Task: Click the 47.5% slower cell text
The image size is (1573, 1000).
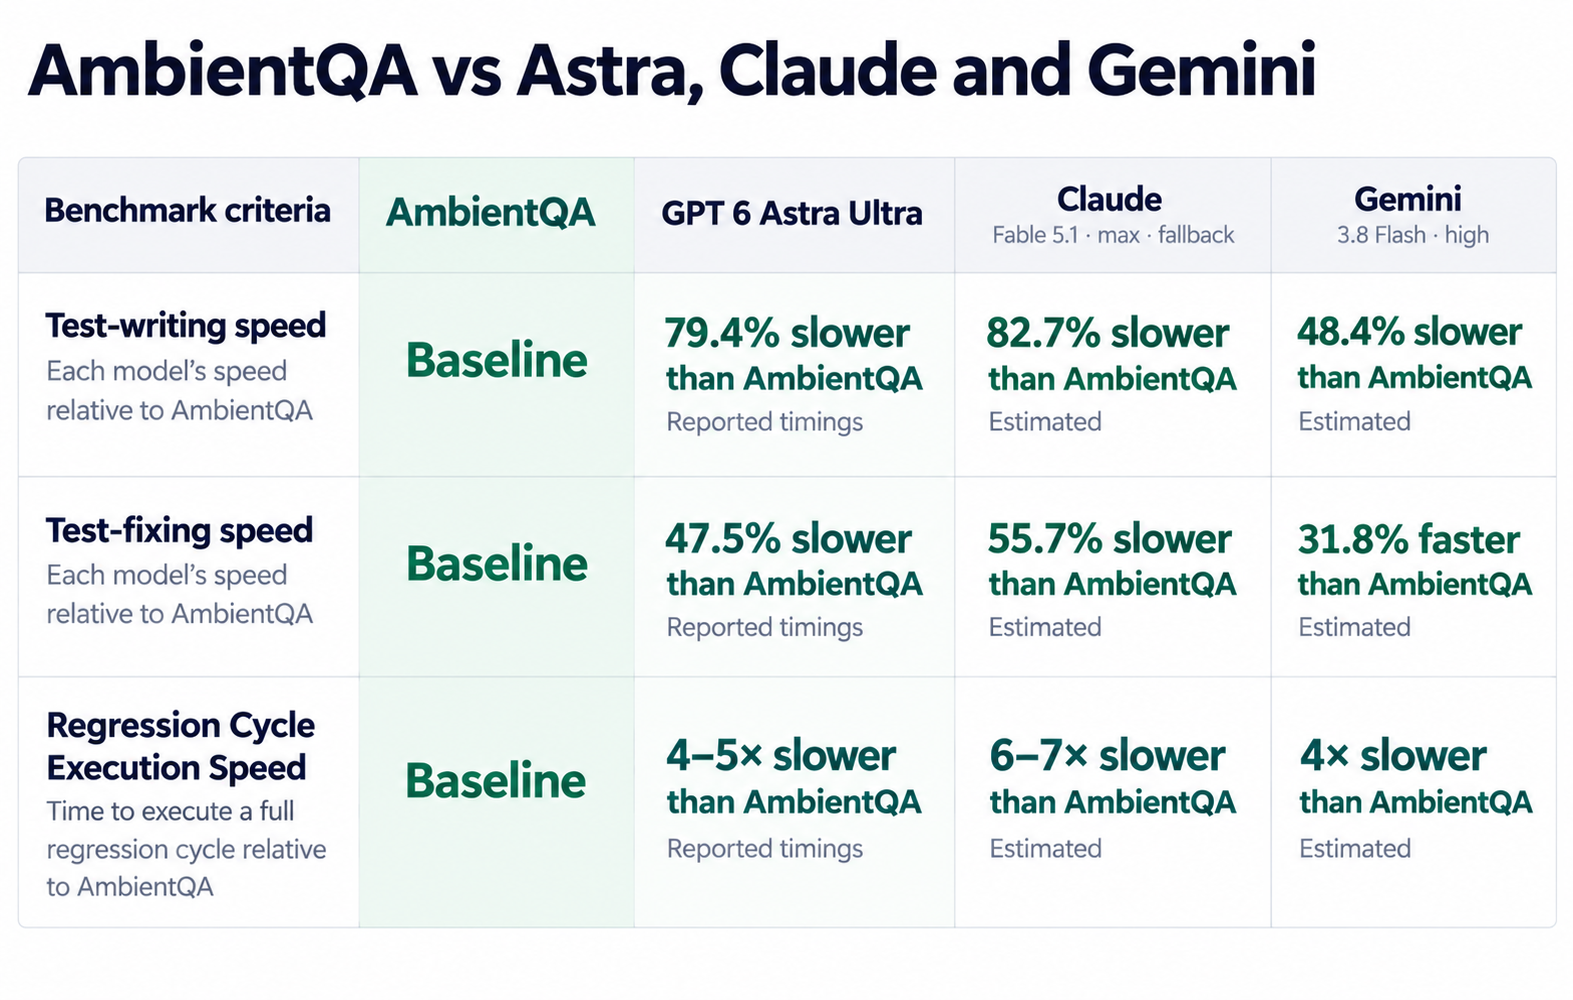Action: pyautogui.click(x=788, y=539)
